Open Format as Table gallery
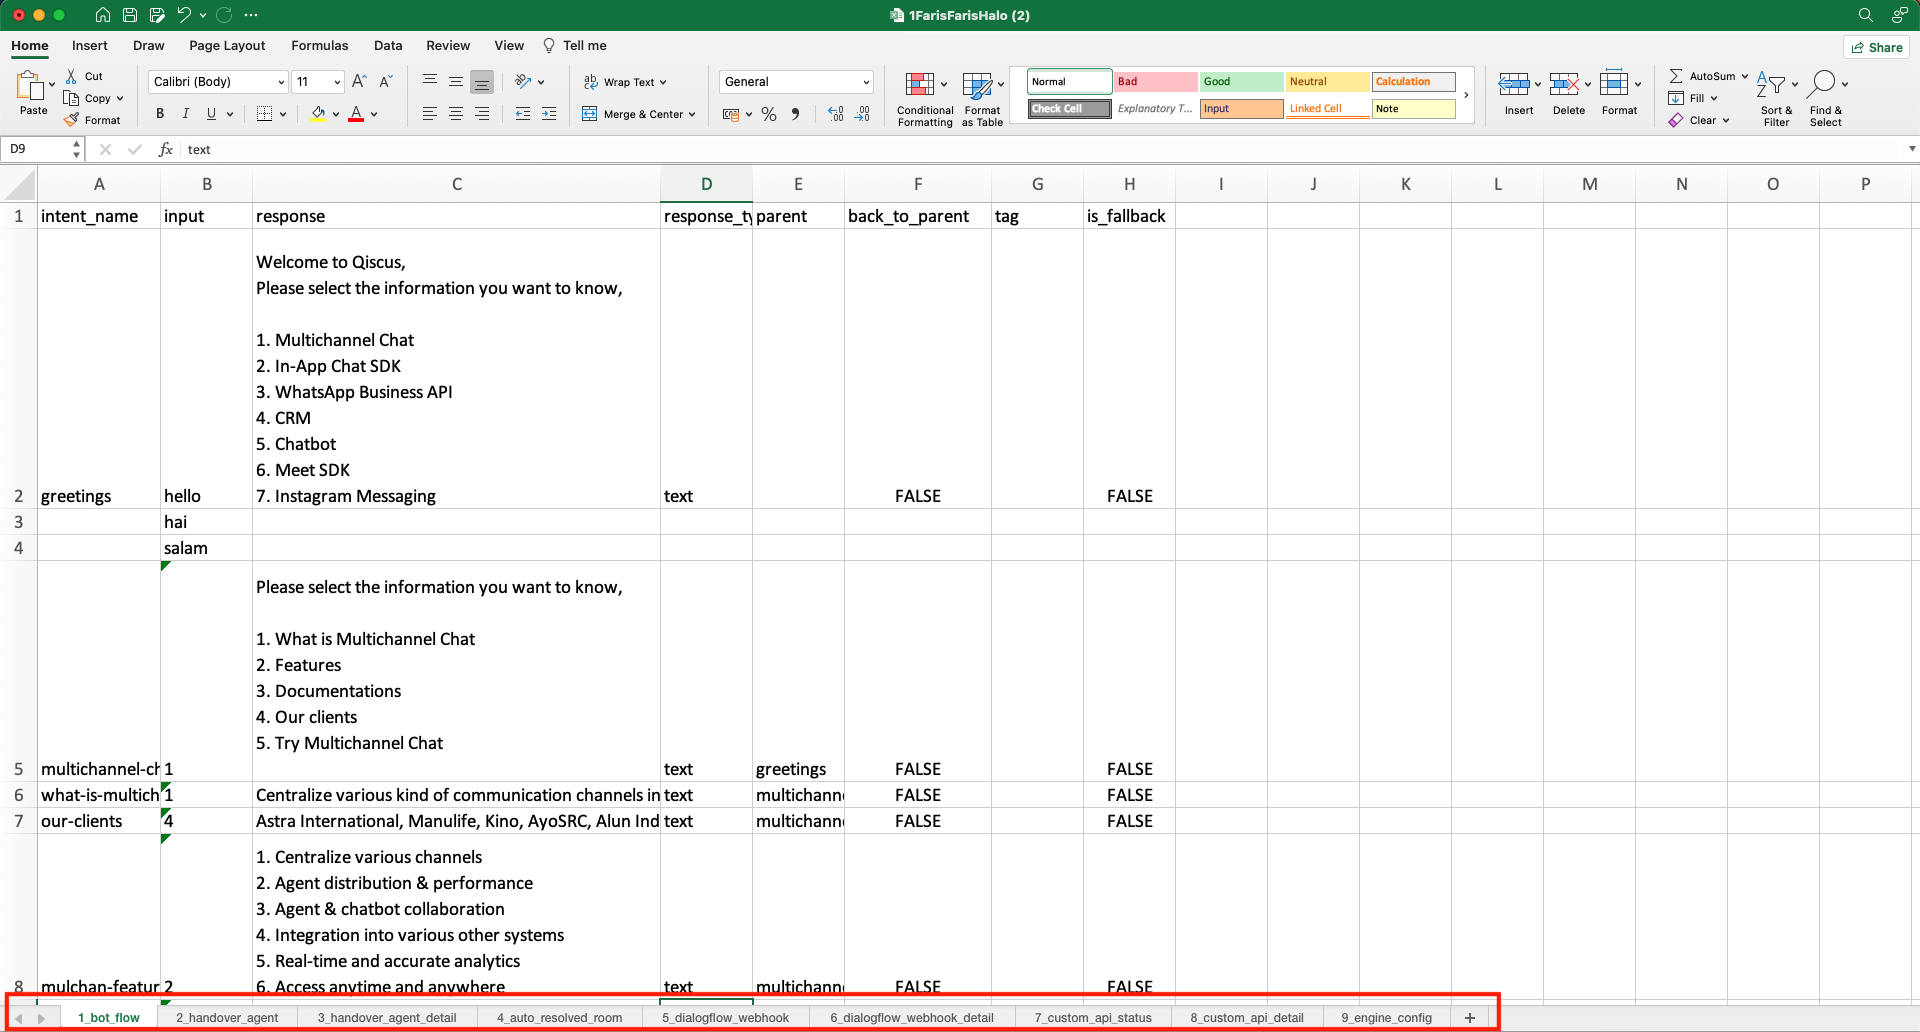Screen dimensions: 1920x1032 (x=979, y=85)
